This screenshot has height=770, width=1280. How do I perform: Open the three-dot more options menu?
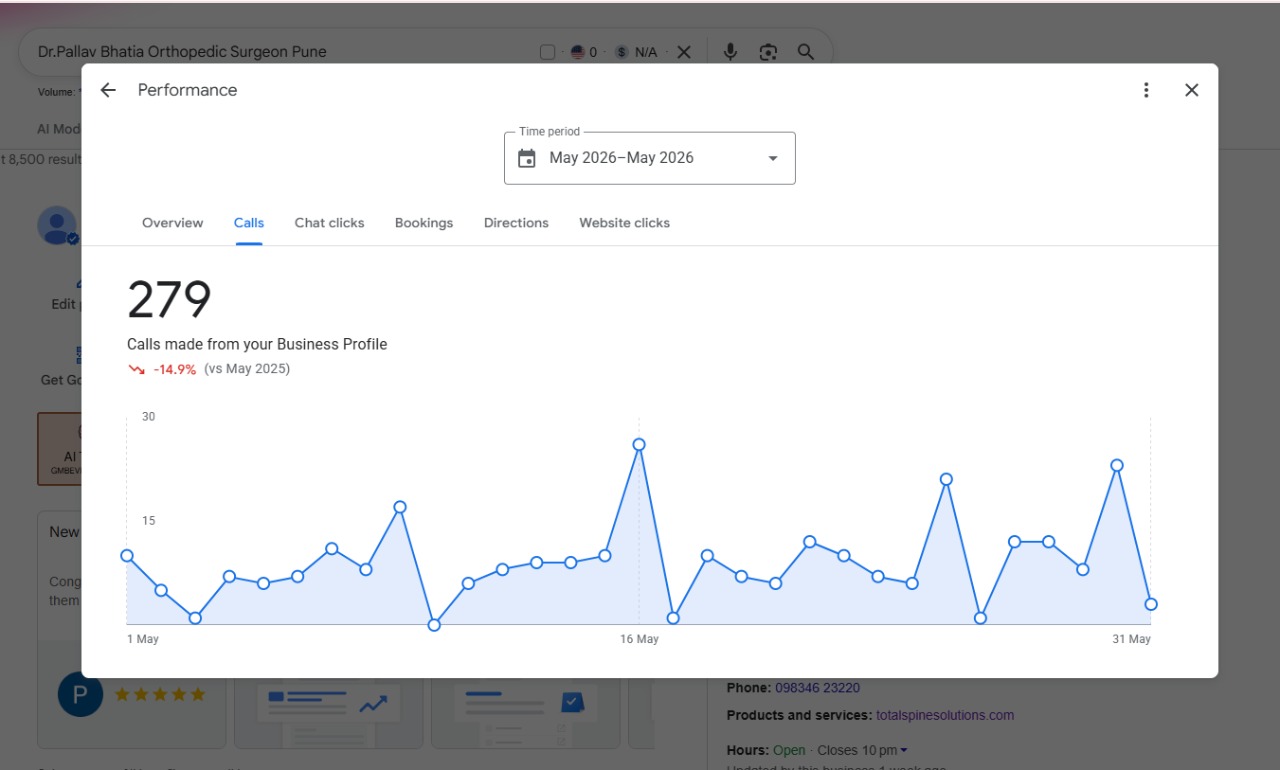point(1146,90)
